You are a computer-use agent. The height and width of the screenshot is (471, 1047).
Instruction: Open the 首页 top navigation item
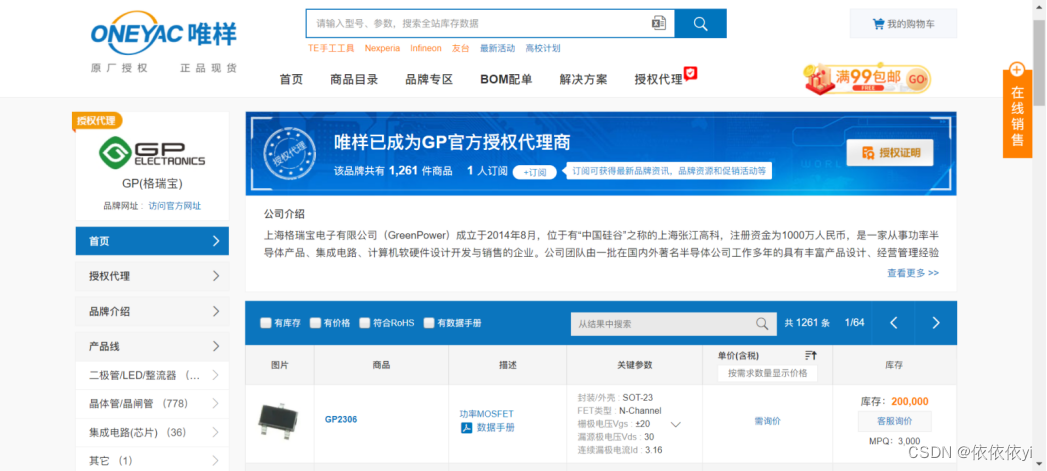[291, 80]
